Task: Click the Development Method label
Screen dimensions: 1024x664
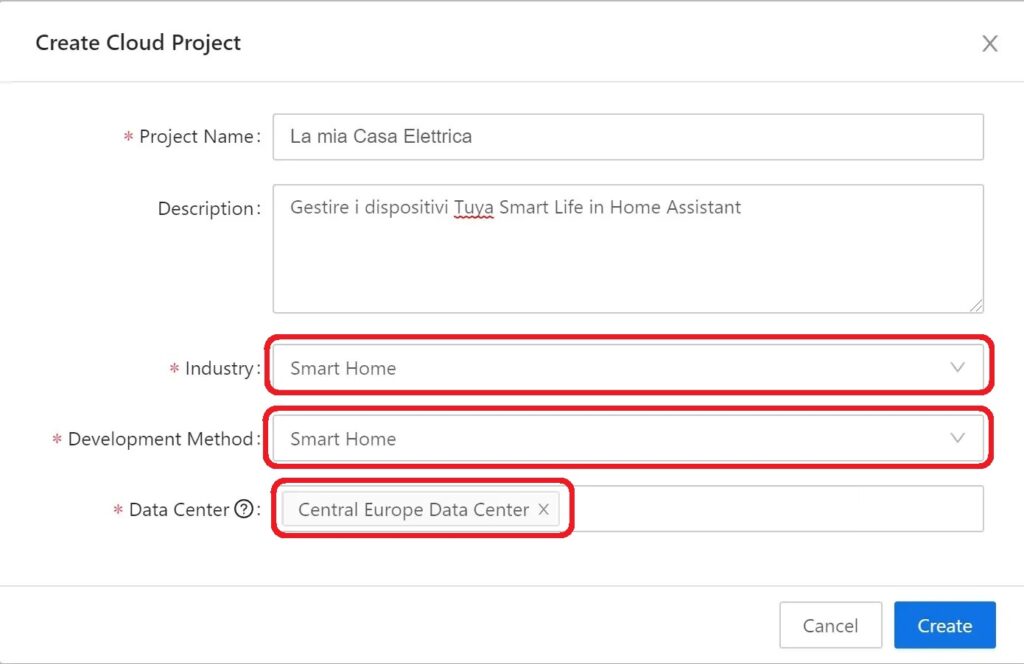Action: coord(160,439)
